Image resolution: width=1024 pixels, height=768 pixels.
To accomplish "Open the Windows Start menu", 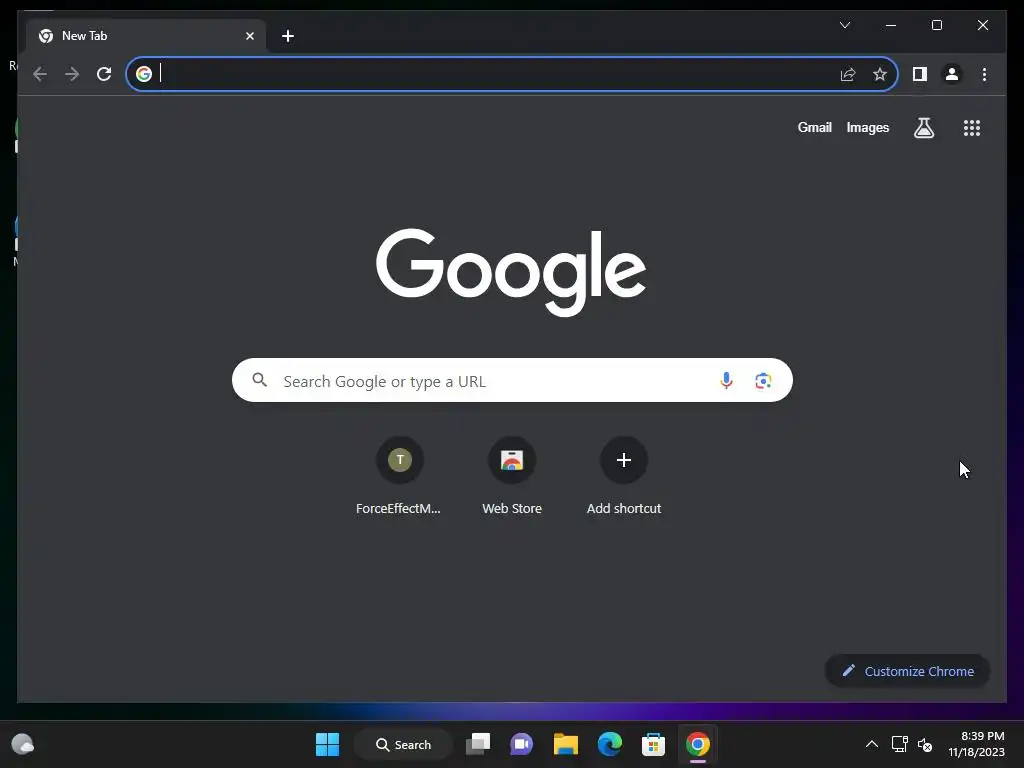I will (x=327, y=744).
